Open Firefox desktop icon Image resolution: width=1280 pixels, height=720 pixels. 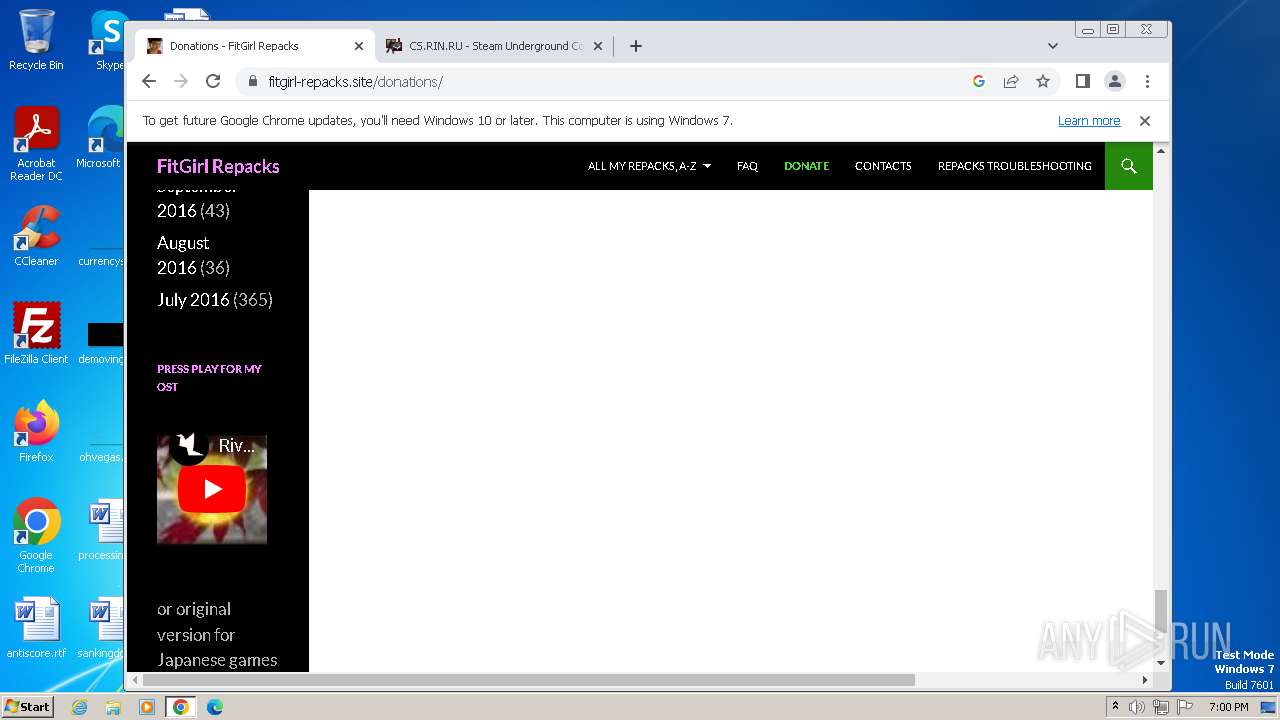coord(36,432)
